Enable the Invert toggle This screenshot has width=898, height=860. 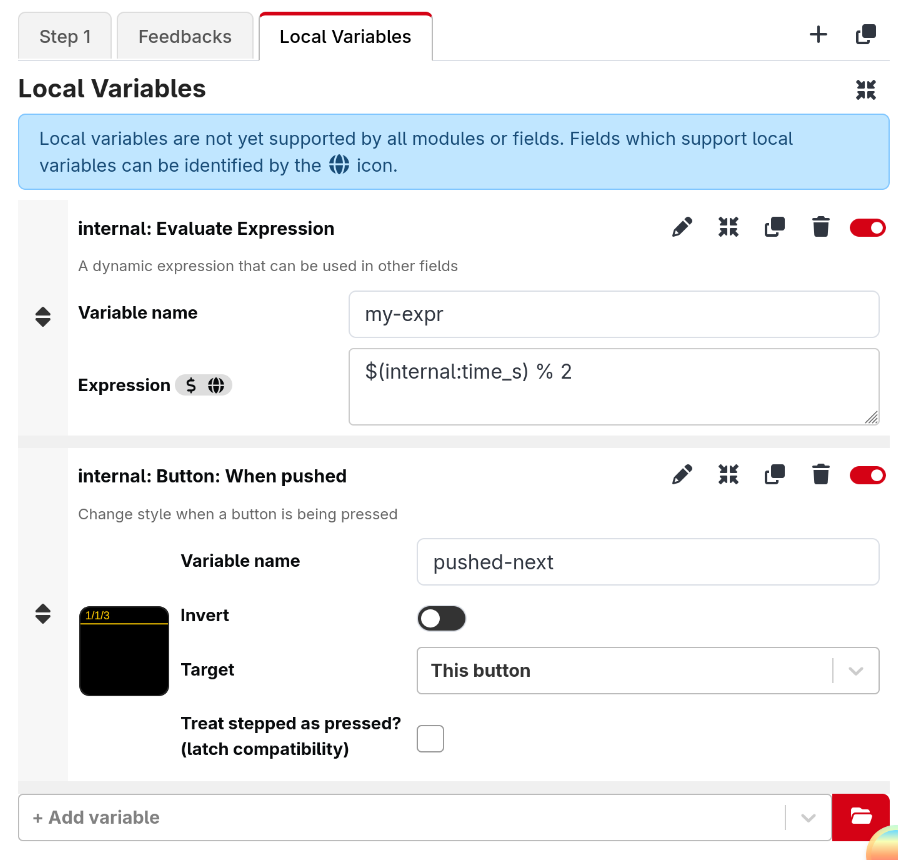(x=441, y=618)
